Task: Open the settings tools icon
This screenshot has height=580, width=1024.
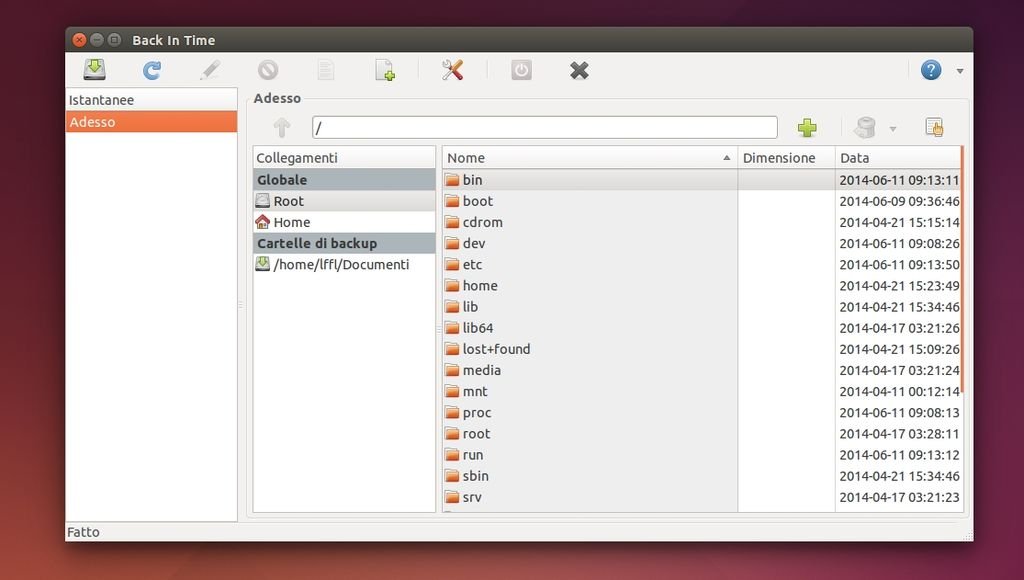Action: 452,70
